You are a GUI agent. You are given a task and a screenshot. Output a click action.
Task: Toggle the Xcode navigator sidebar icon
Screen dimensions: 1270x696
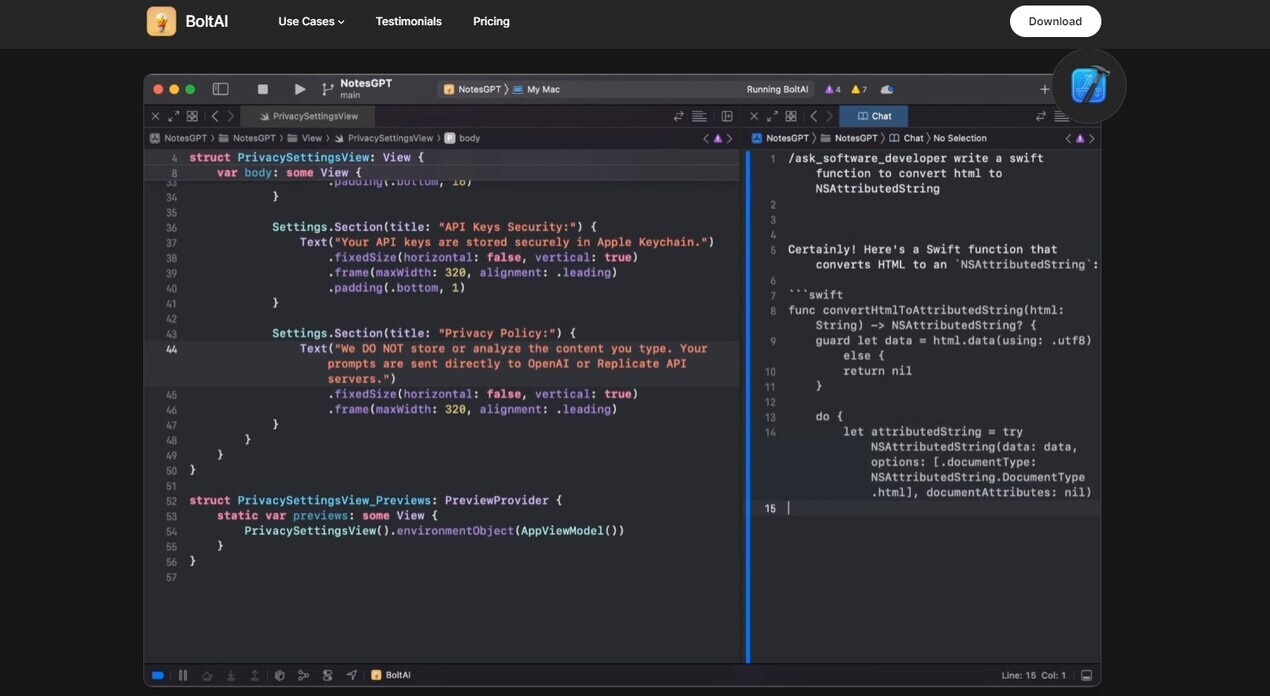coord(221,89)
